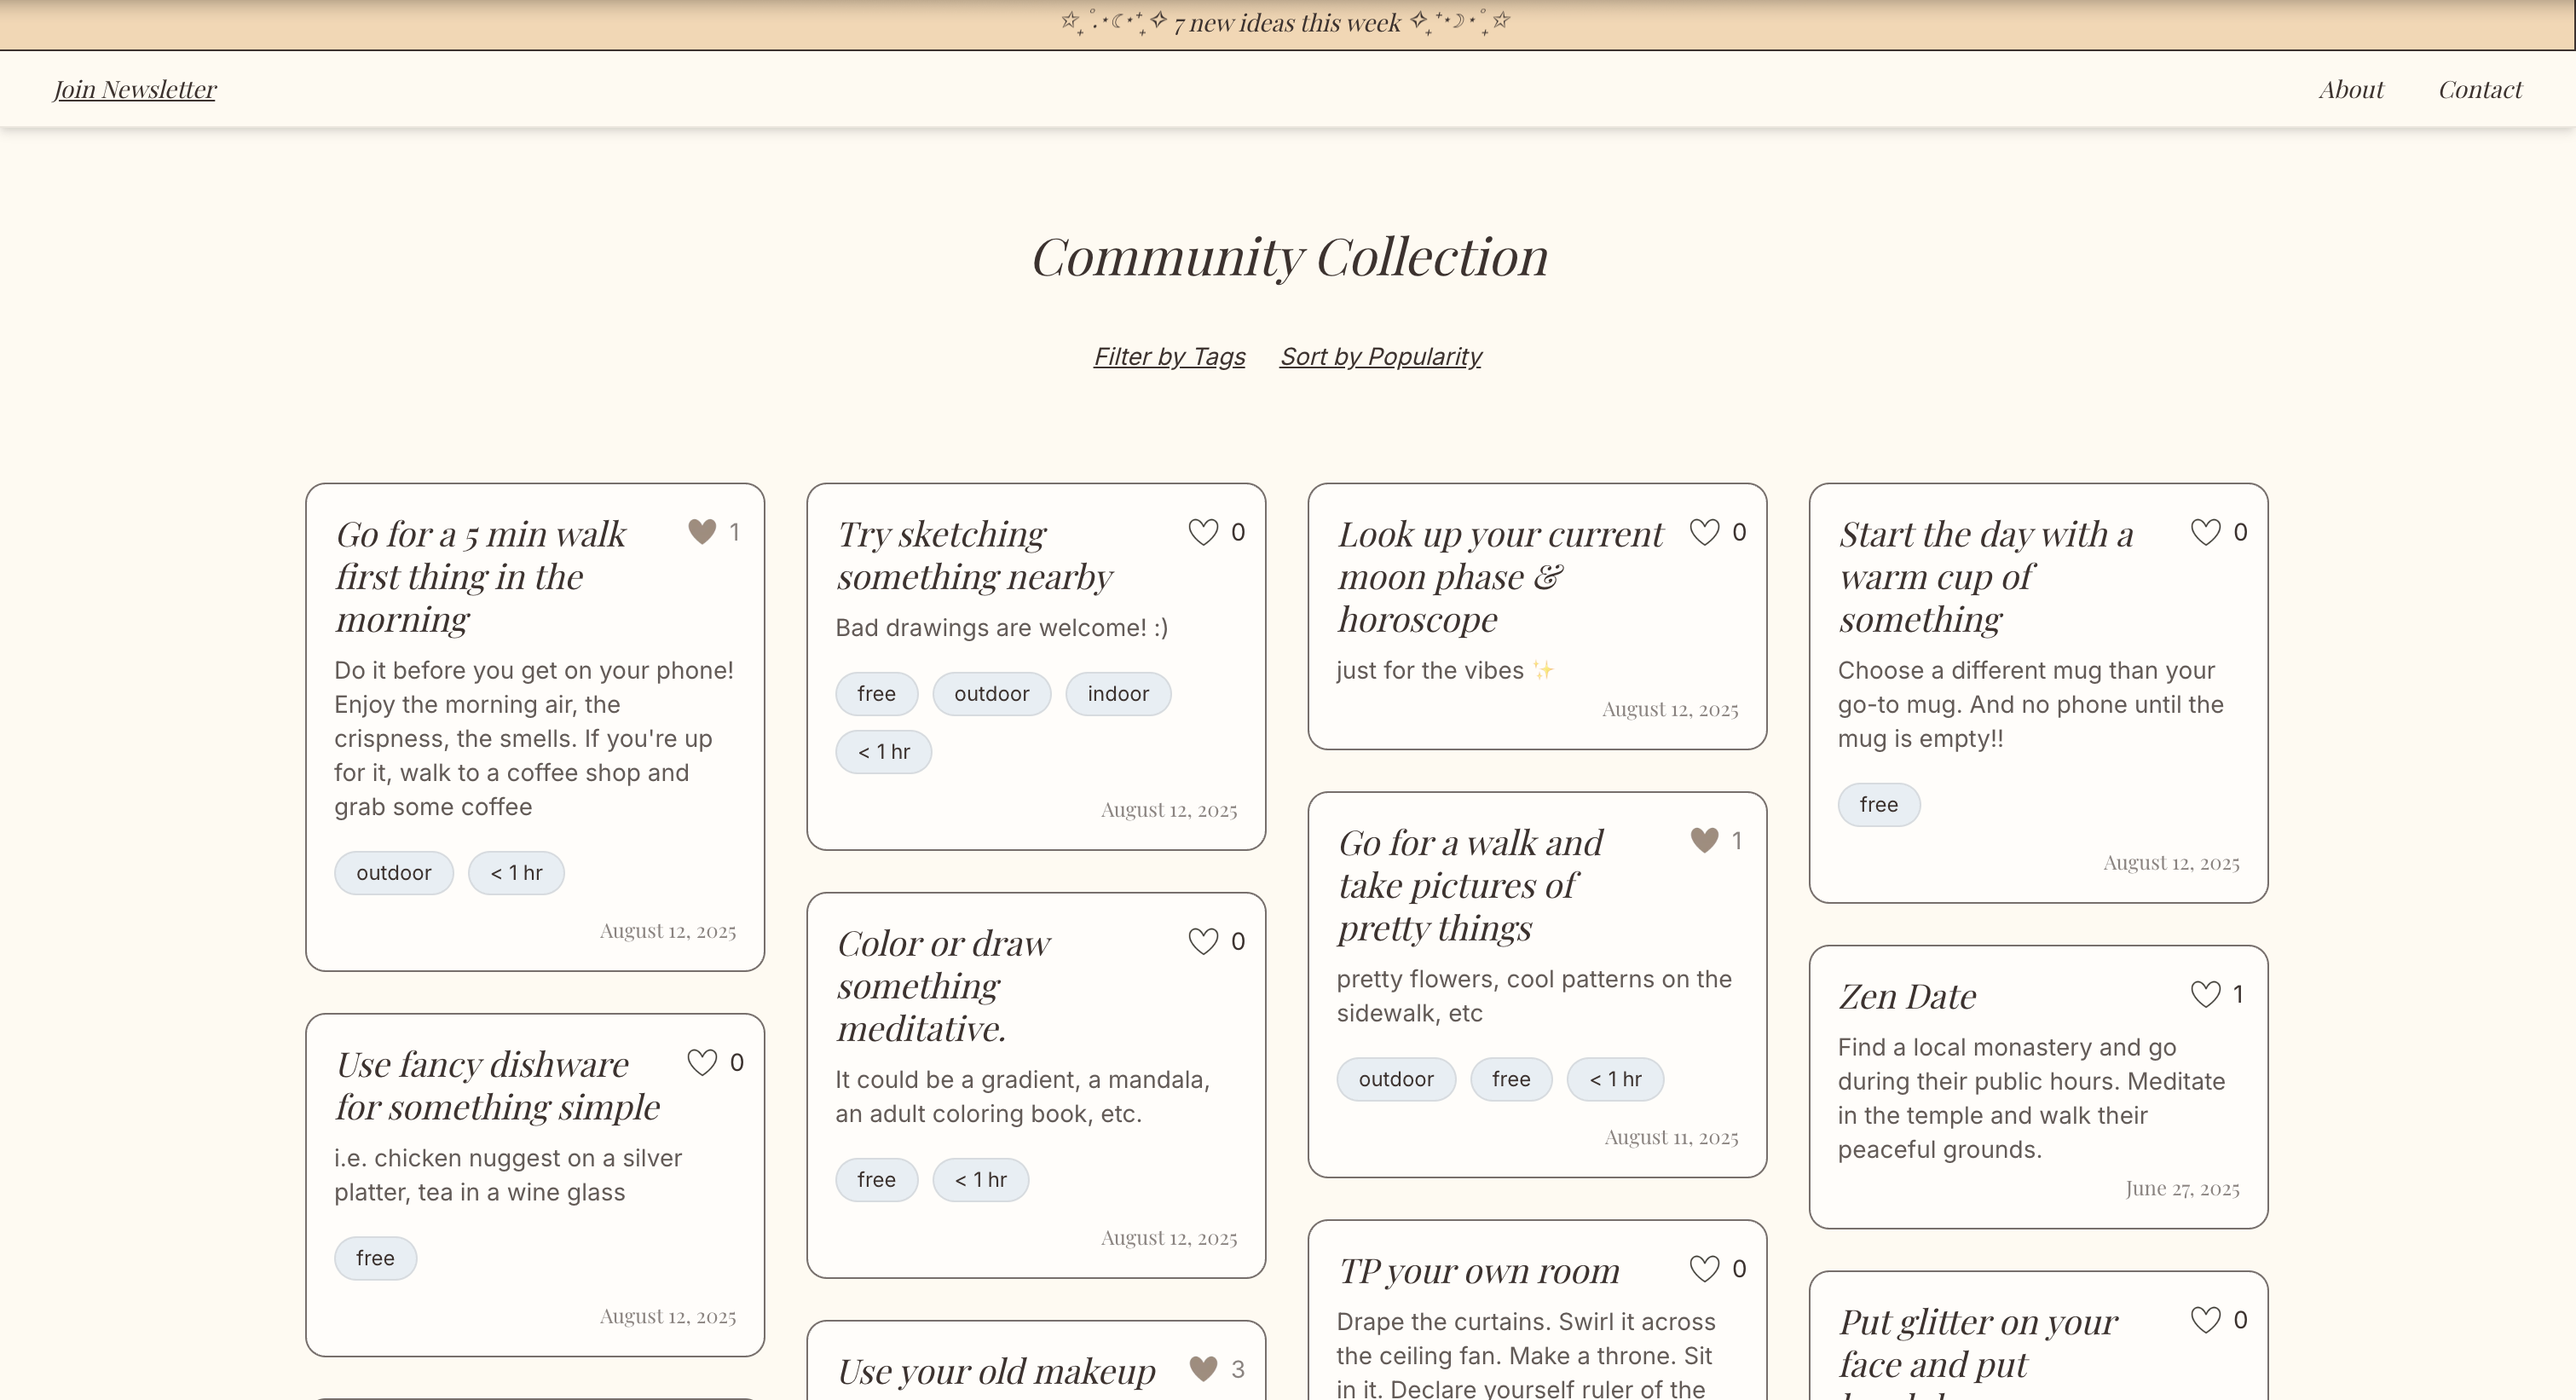Click the '7 new ideas this week' banner

(1287, 23)
